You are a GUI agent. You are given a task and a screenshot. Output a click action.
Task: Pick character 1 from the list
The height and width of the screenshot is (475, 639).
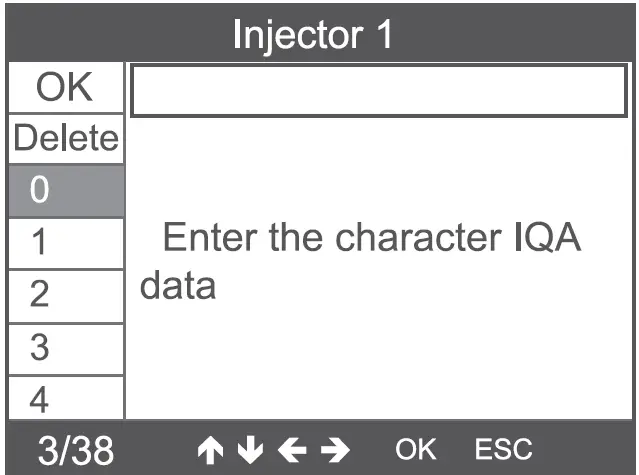pos(64,243)
